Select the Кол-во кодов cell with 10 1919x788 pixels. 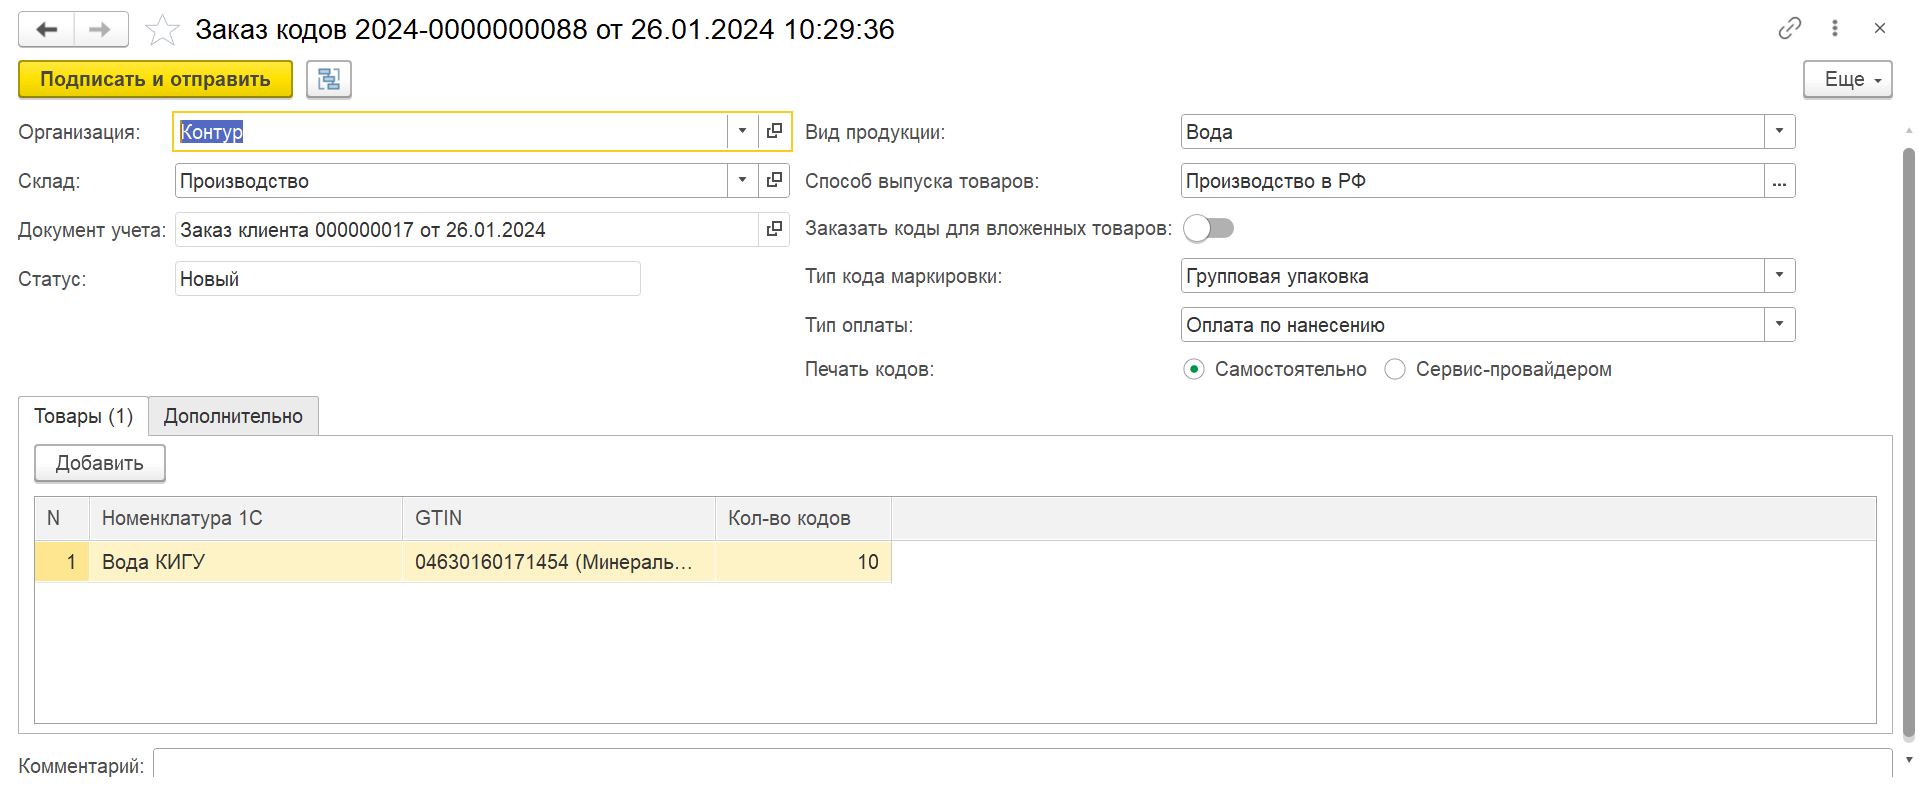803,562
